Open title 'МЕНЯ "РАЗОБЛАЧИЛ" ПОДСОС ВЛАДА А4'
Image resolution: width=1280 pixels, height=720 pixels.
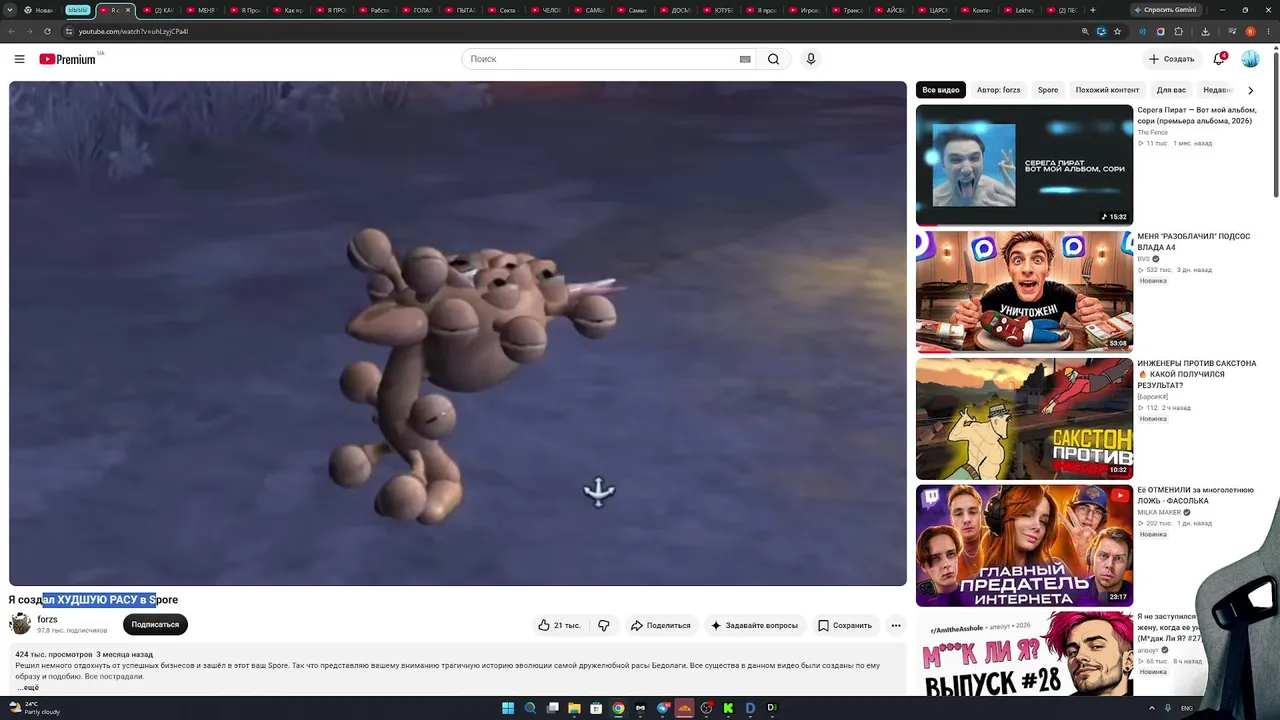click(1193, 242)
